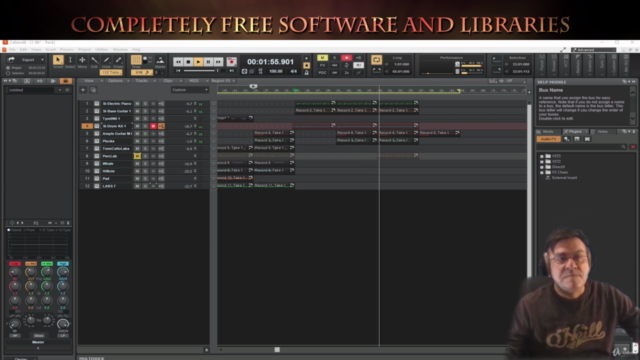Activate the Edit tool
The width and height of the screenshot is (640, 360).
click(x=94, y=60)
